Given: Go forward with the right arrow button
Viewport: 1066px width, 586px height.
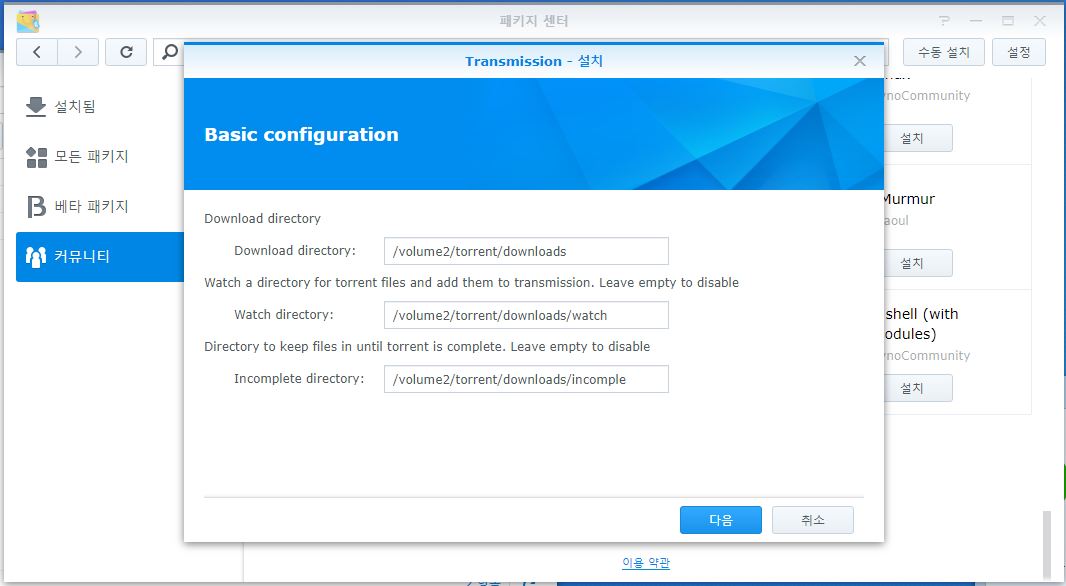Looking at the screenshot, I should pyautogui.click(x=78, y=52).
